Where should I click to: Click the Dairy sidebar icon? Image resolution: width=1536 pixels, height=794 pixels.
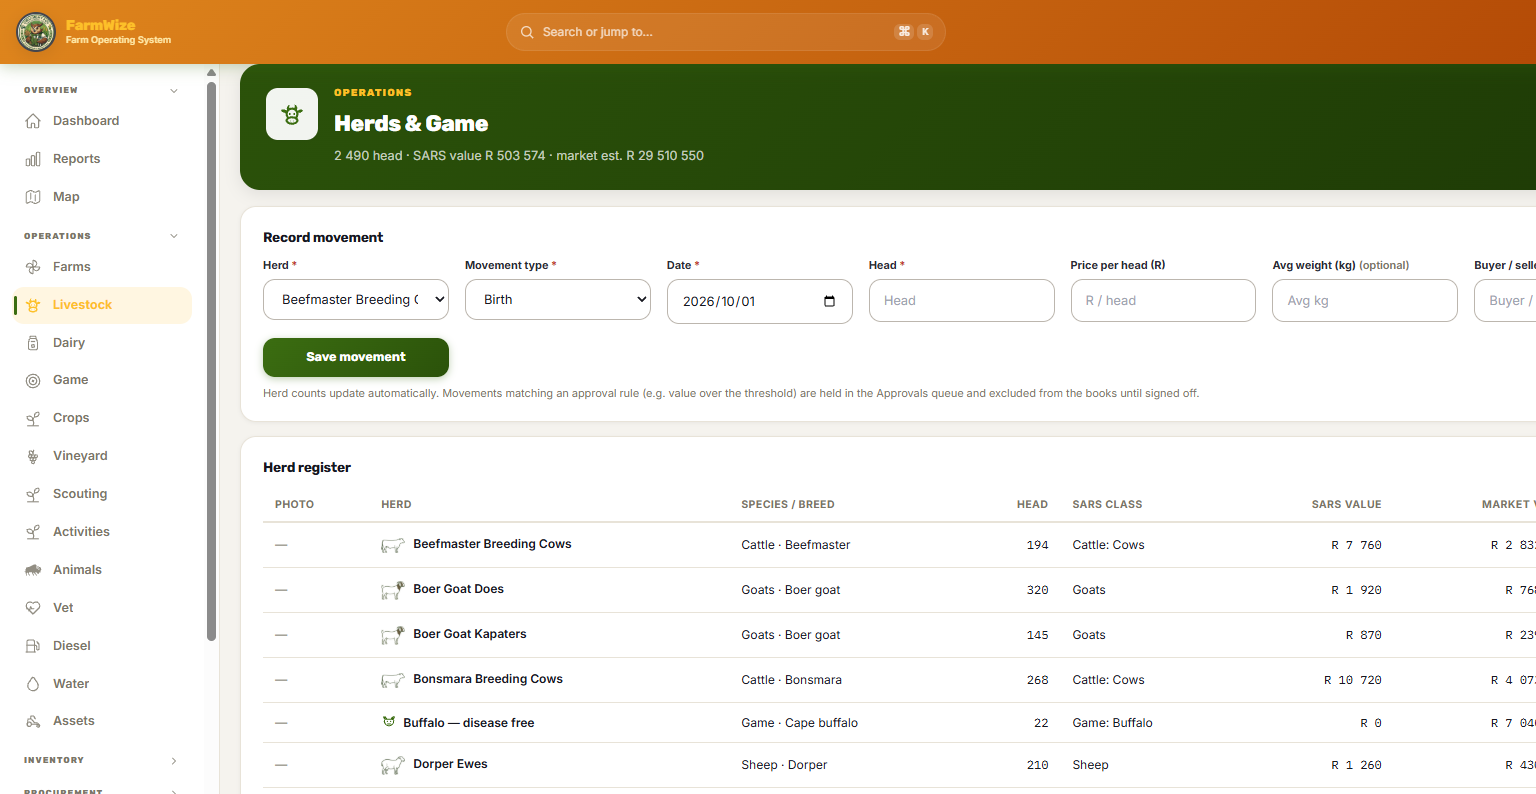(33, 343)
